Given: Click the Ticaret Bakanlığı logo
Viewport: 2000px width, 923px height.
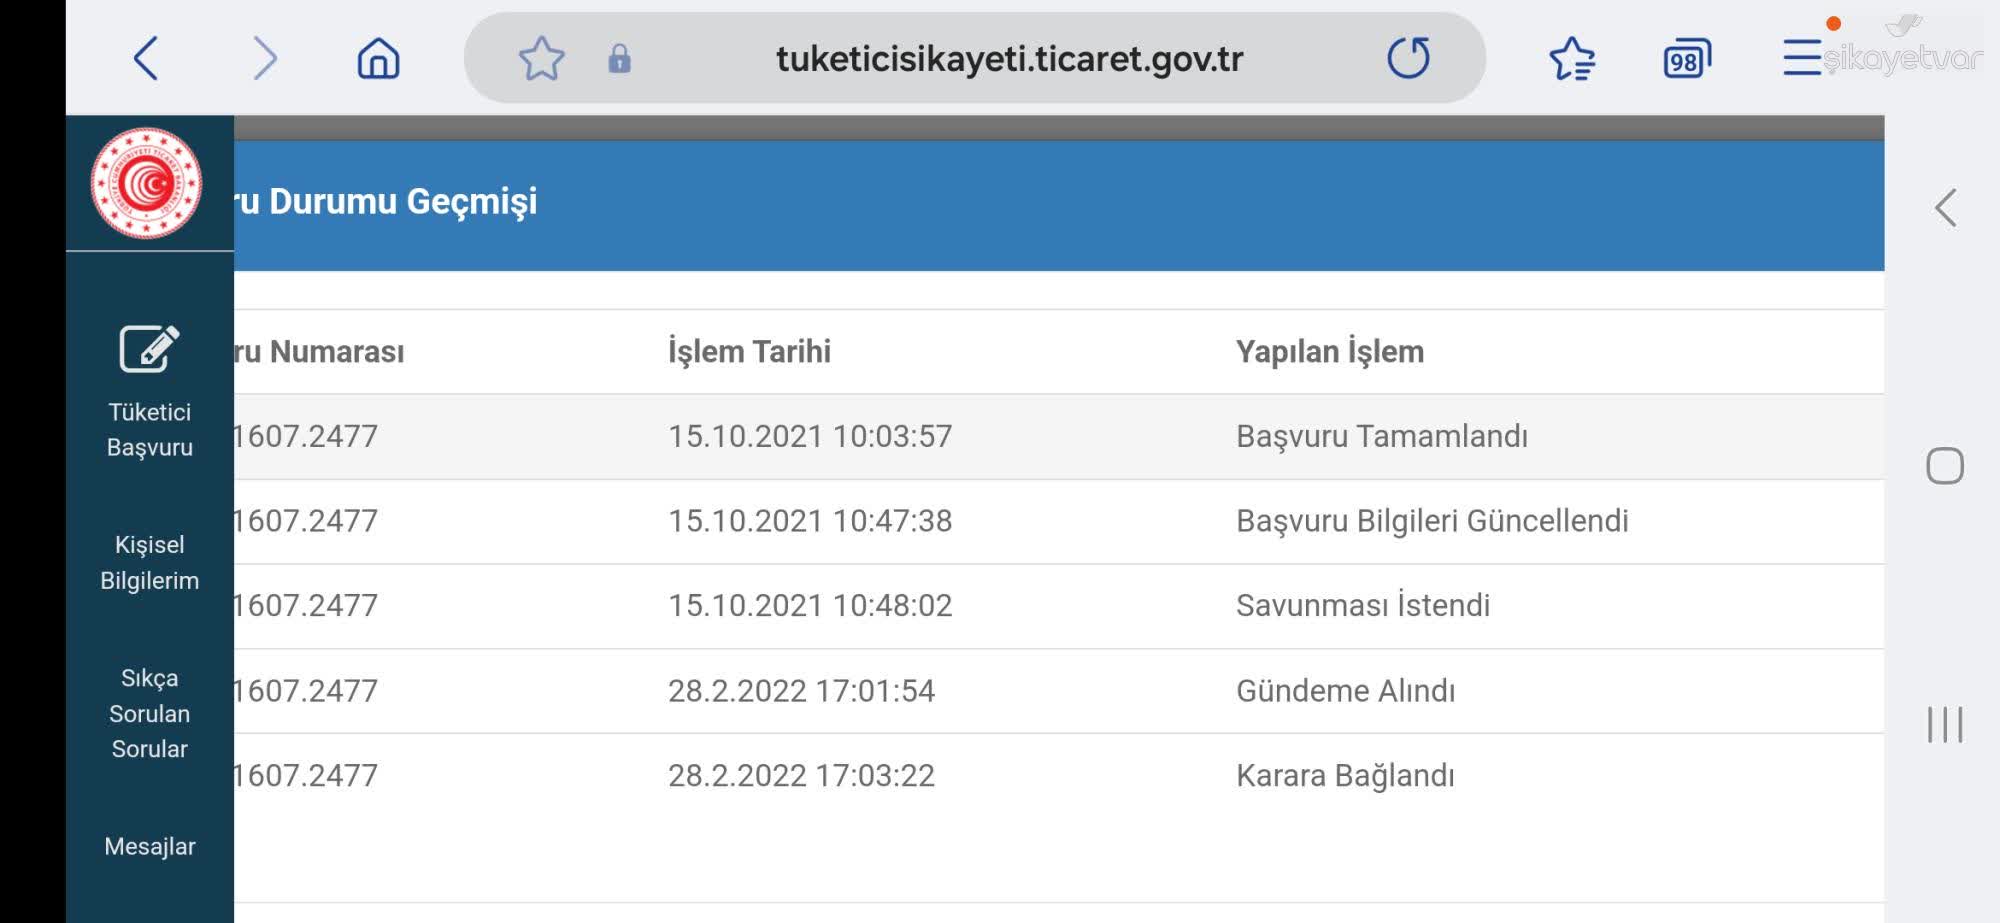Looking at the screenshot, I should [x=148, y=180].
